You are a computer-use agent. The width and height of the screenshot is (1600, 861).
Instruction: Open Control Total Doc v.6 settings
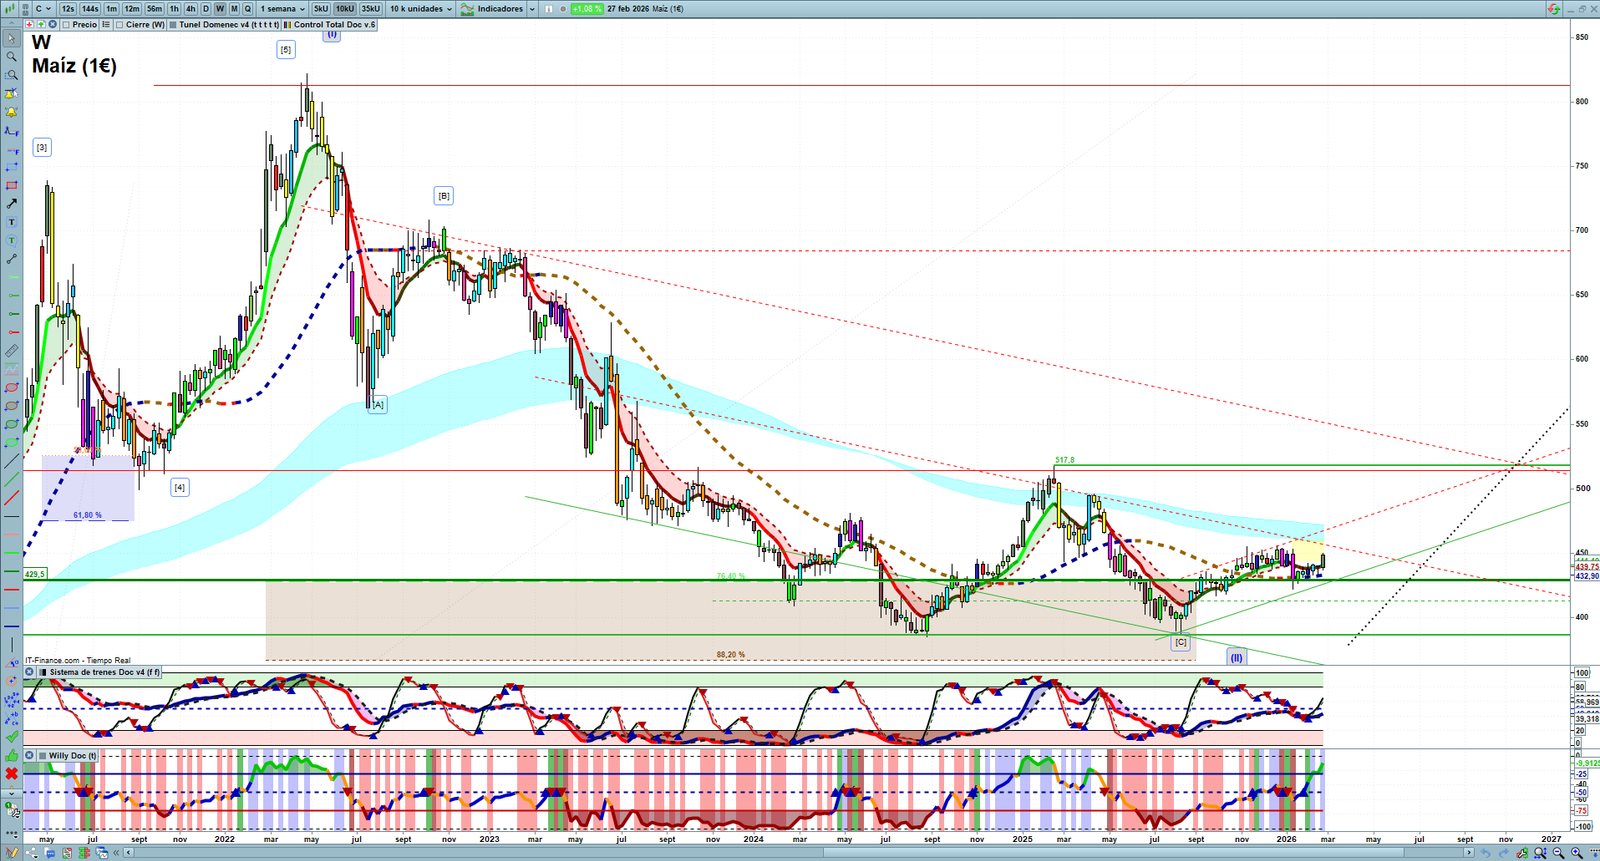click(334, 25)
